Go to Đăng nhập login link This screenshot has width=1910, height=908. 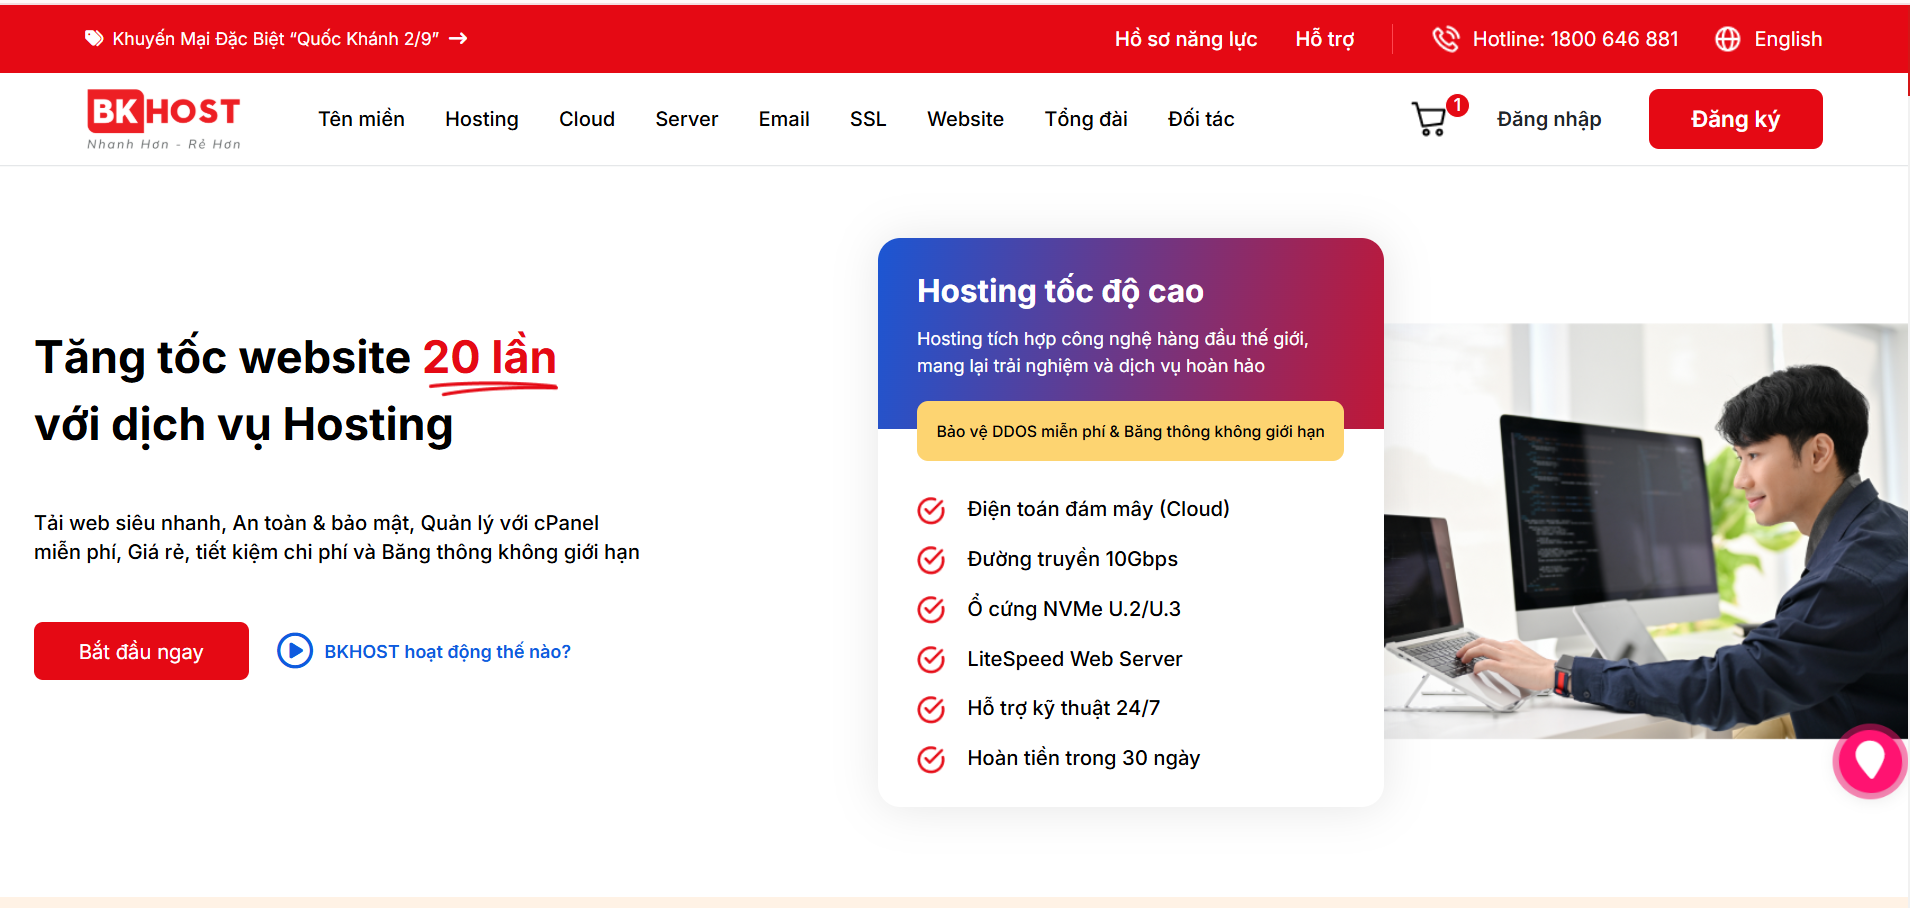pos(1548,119)
